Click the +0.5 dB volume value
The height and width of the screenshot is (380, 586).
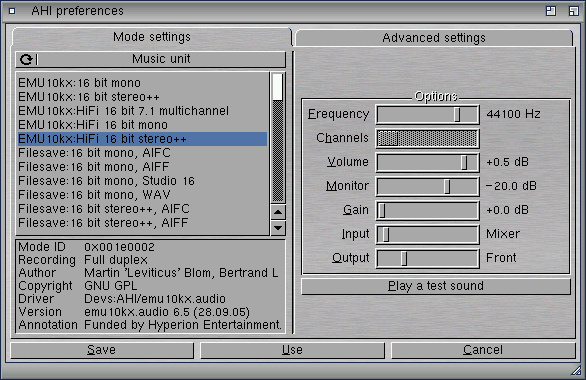[508, 162]
